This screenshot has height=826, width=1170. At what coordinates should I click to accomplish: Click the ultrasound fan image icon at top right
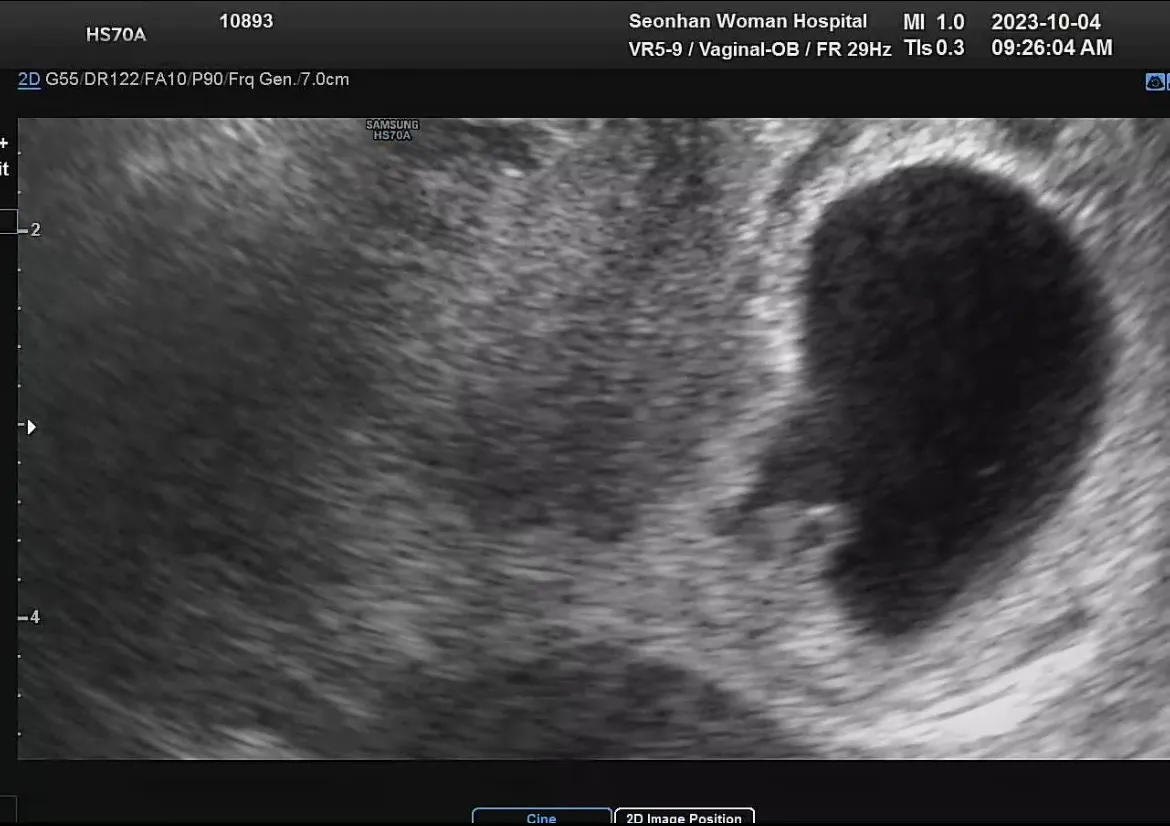coord(1154,82)
